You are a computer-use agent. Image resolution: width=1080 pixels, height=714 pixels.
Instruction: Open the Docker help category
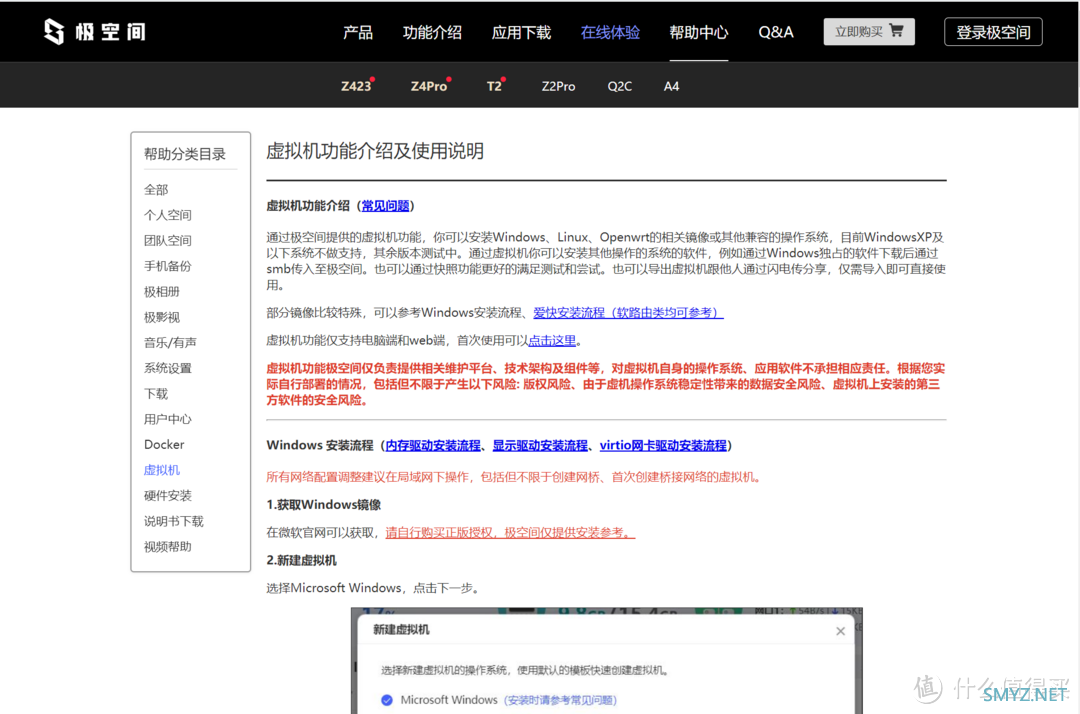pyautogui.click(x=164, y=444)
